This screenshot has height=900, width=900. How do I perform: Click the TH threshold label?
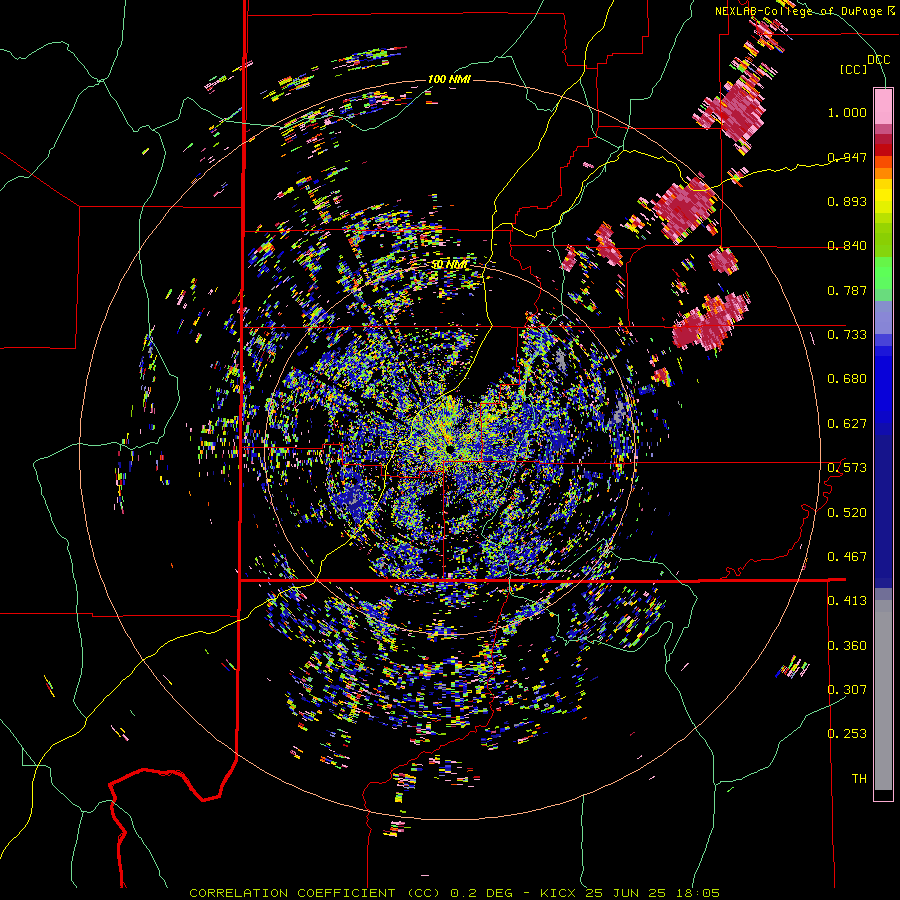pos(859,779)
